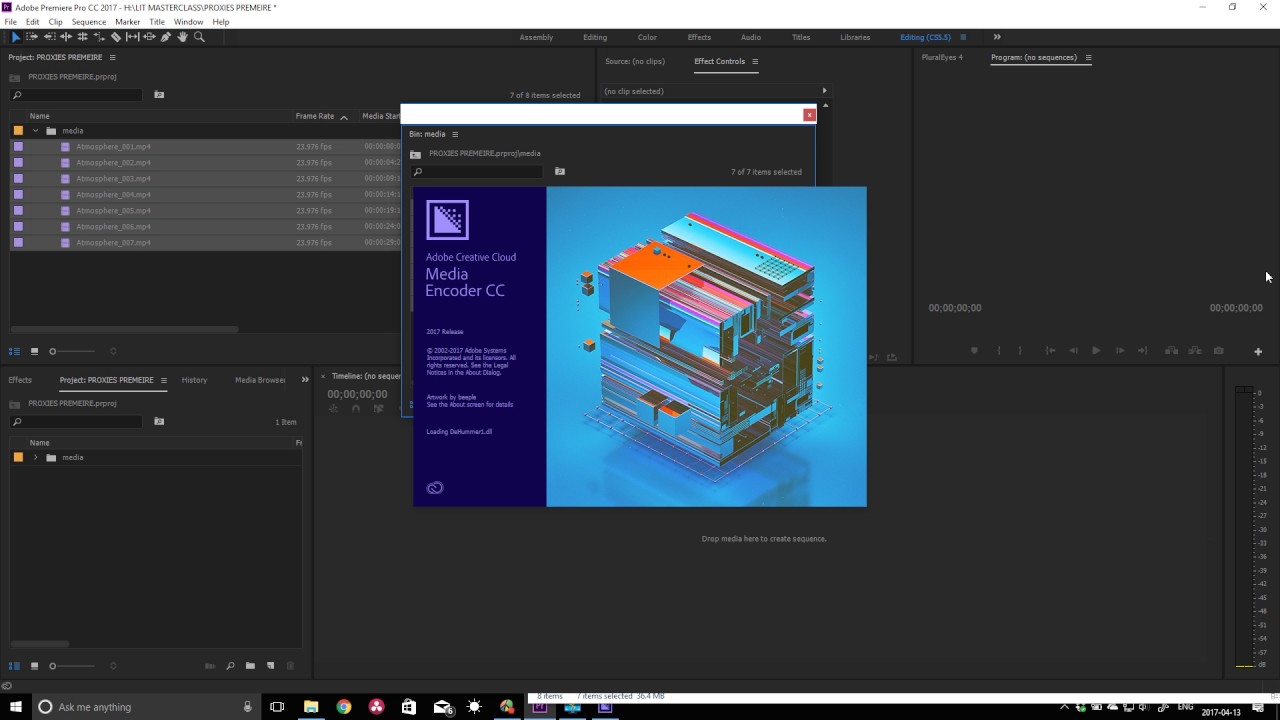Open the PluralEyes 4 tab
Viewport: 1280px width, 720px height.
[x=942, y=58]
